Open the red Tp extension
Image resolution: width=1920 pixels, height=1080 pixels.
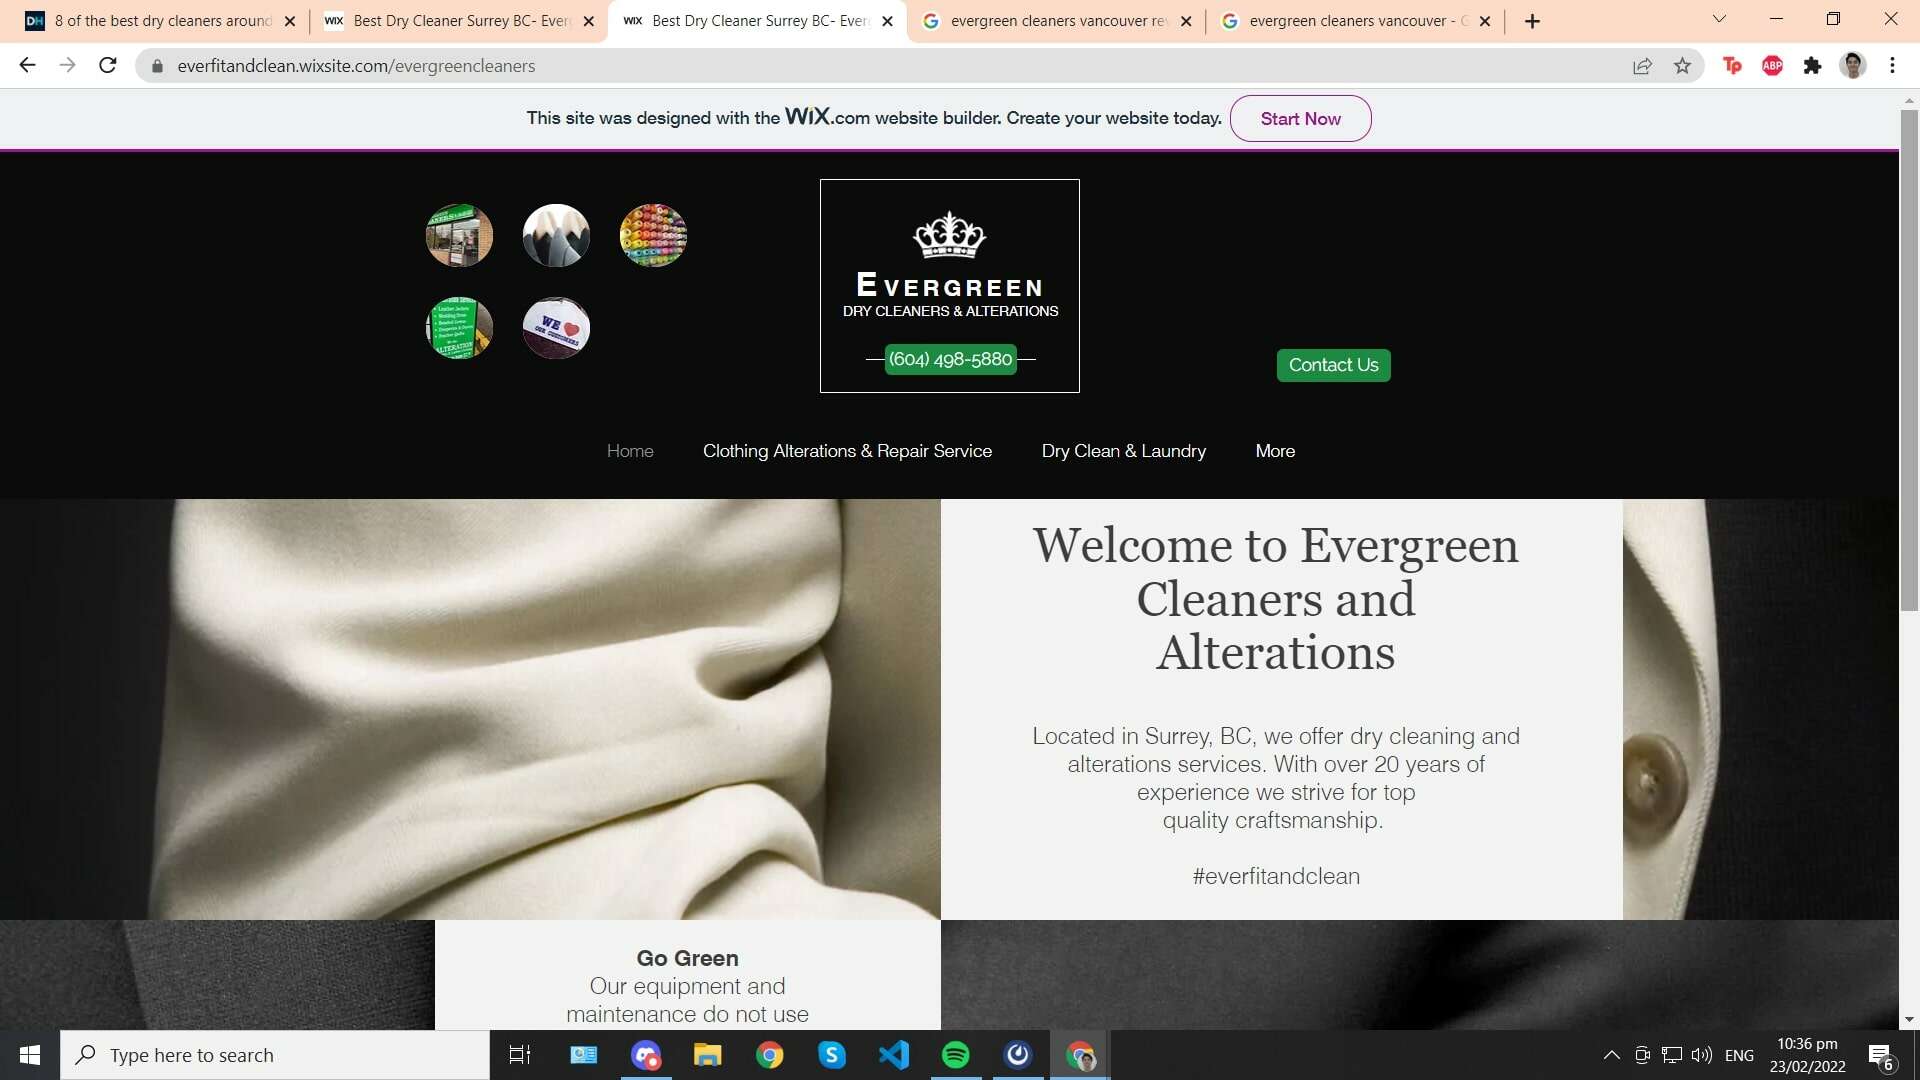point(1732,66)
